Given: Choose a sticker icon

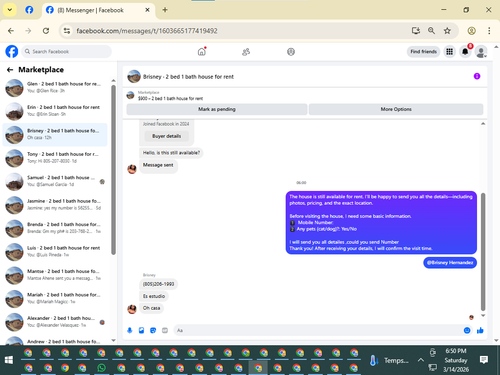Looking at the screenshot, I should 153,330.
